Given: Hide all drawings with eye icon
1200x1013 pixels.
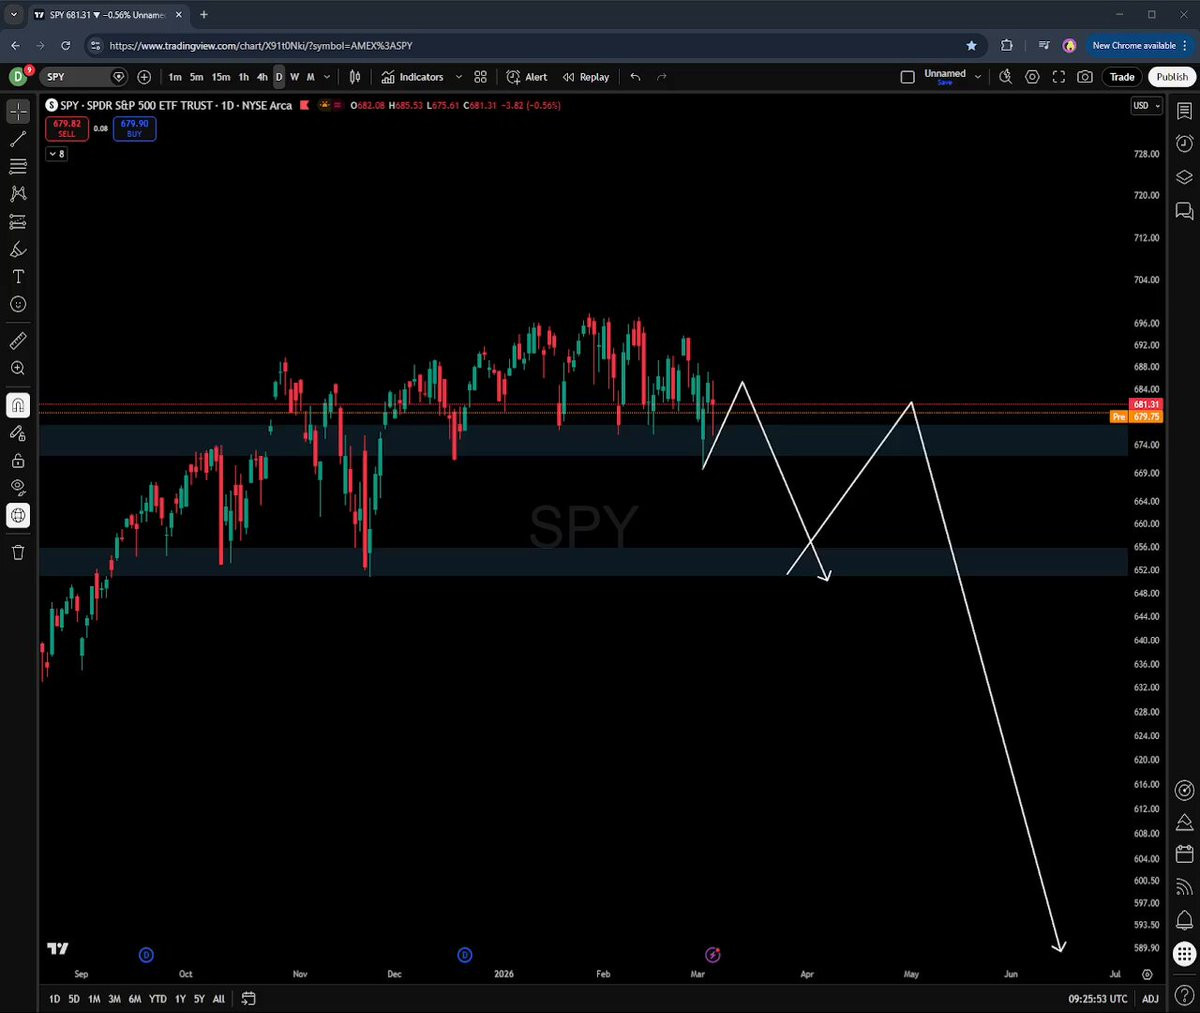Looking at the screenshot, I should pyautogui.click(x=18, y=488).
